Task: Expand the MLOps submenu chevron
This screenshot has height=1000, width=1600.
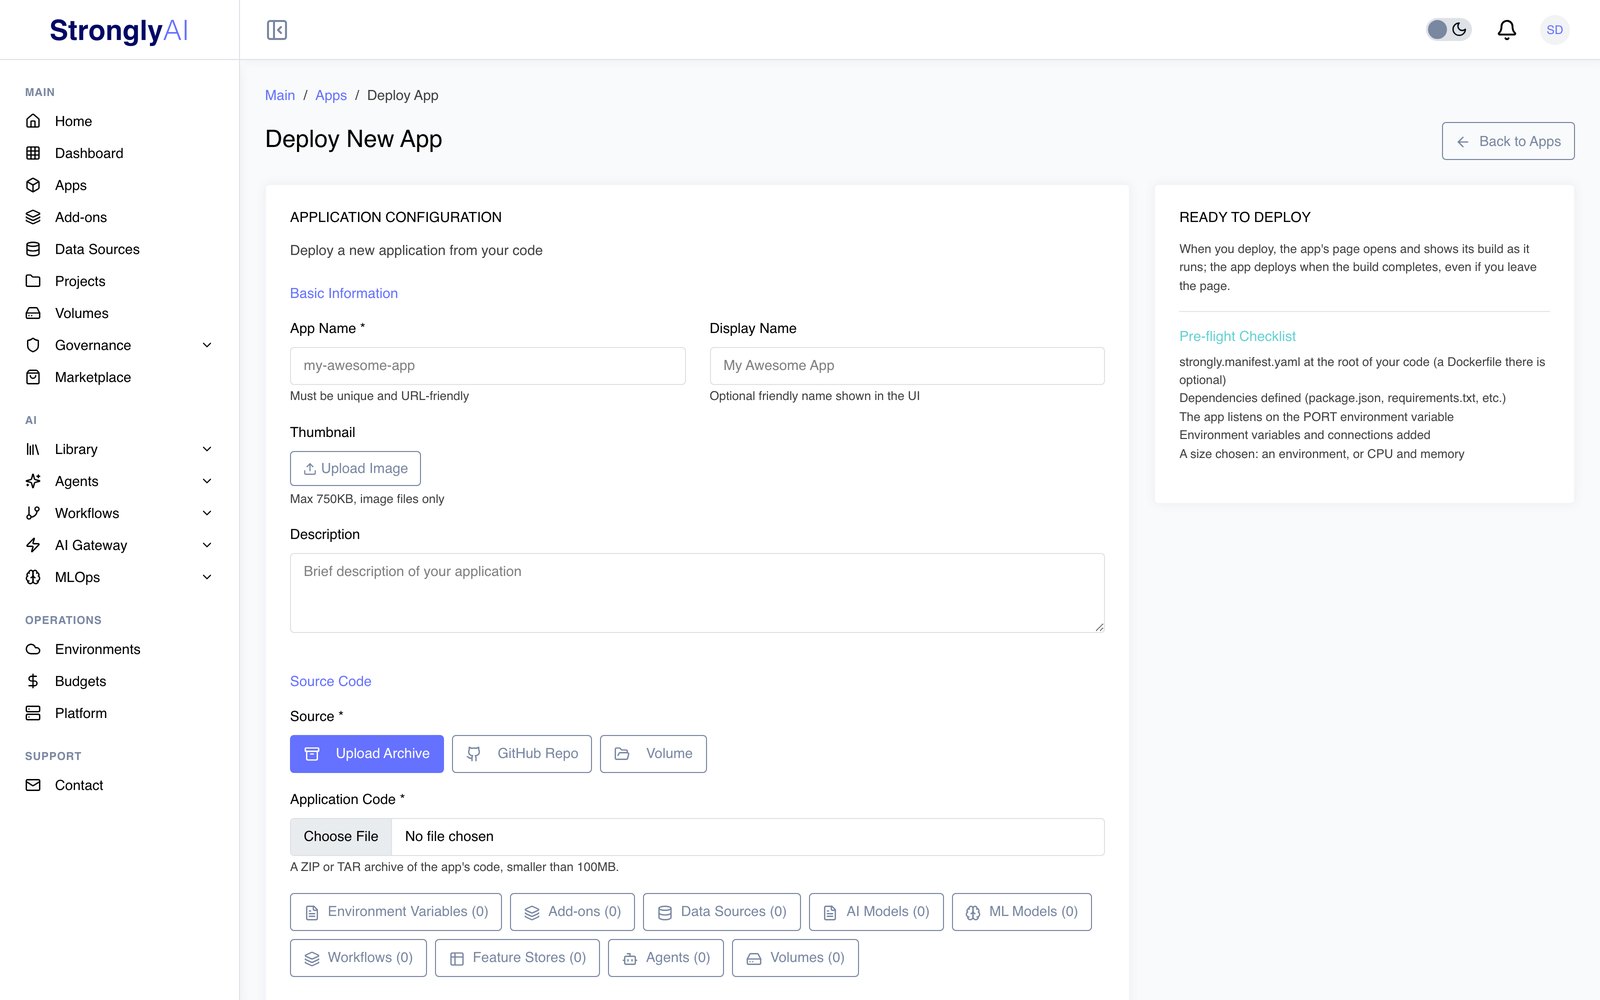Action: point(207,577)
